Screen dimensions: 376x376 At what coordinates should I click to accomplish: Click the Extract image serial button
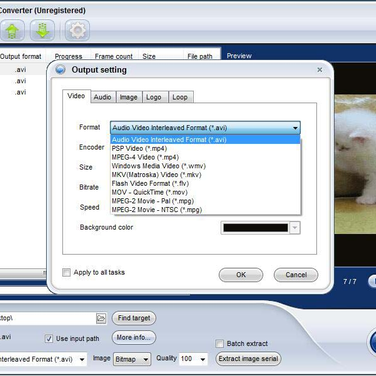248,359
